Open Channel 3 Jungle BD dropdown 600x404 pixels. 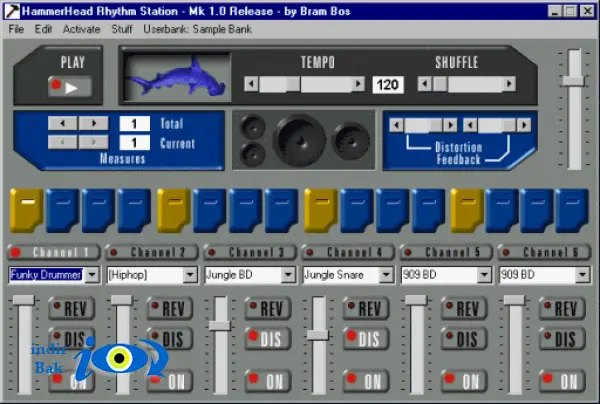pos(288,275)
